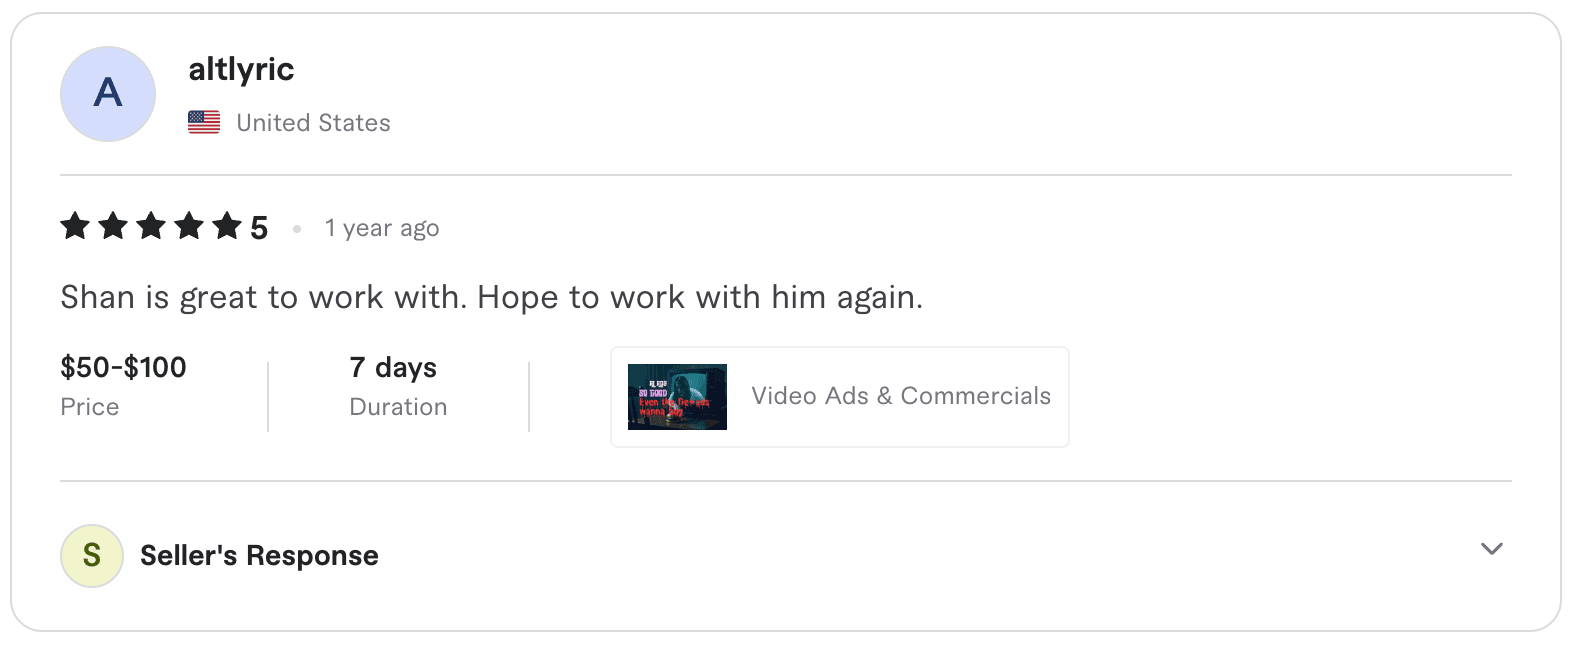Click the '1 year ago' timestamp
This screenshot has width=1582, height=650.
coord(382,229)
